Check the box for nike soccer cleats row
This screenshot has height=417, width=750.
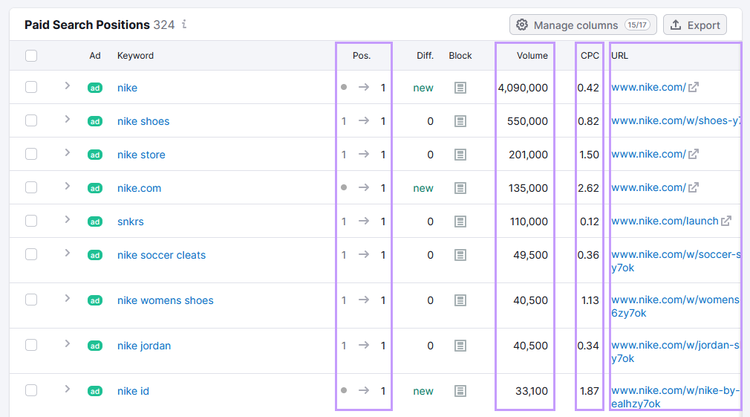coord(31,254)
